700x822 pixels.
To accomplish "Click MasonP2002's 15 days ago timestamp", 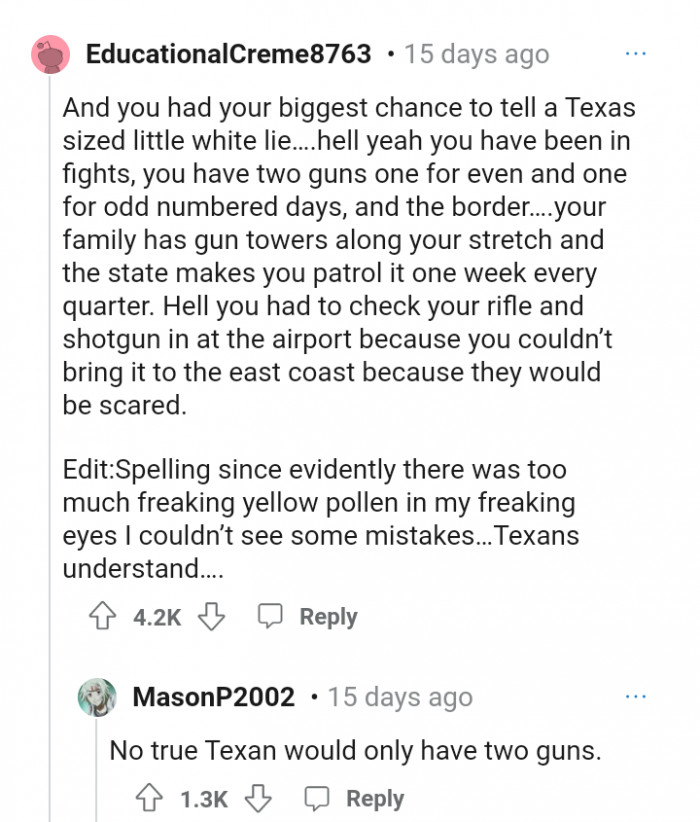I will (x=400, y=697).
